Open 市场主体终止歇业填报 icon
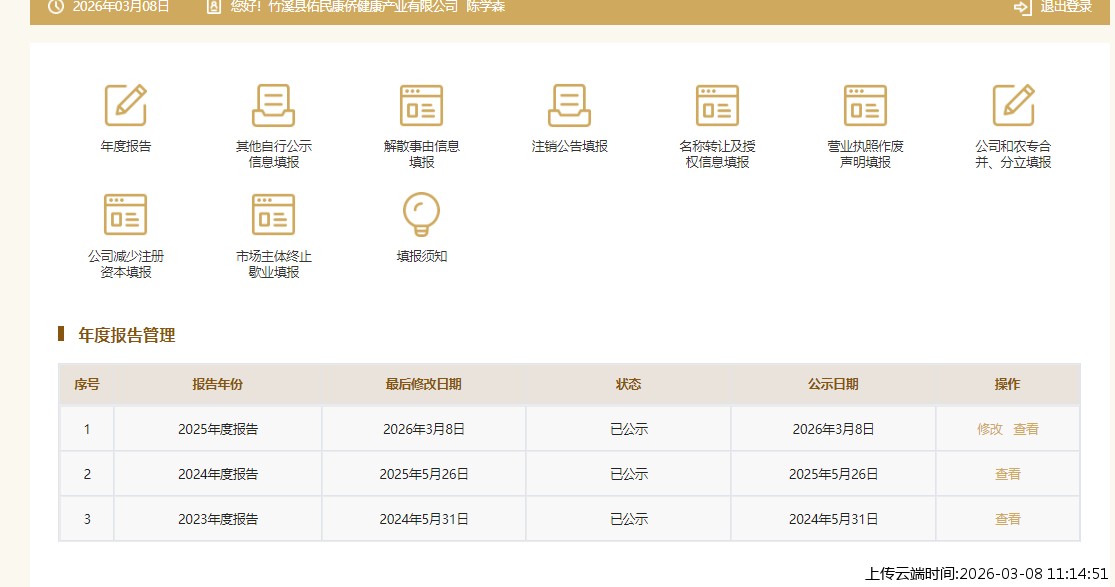 coord(273,215)
